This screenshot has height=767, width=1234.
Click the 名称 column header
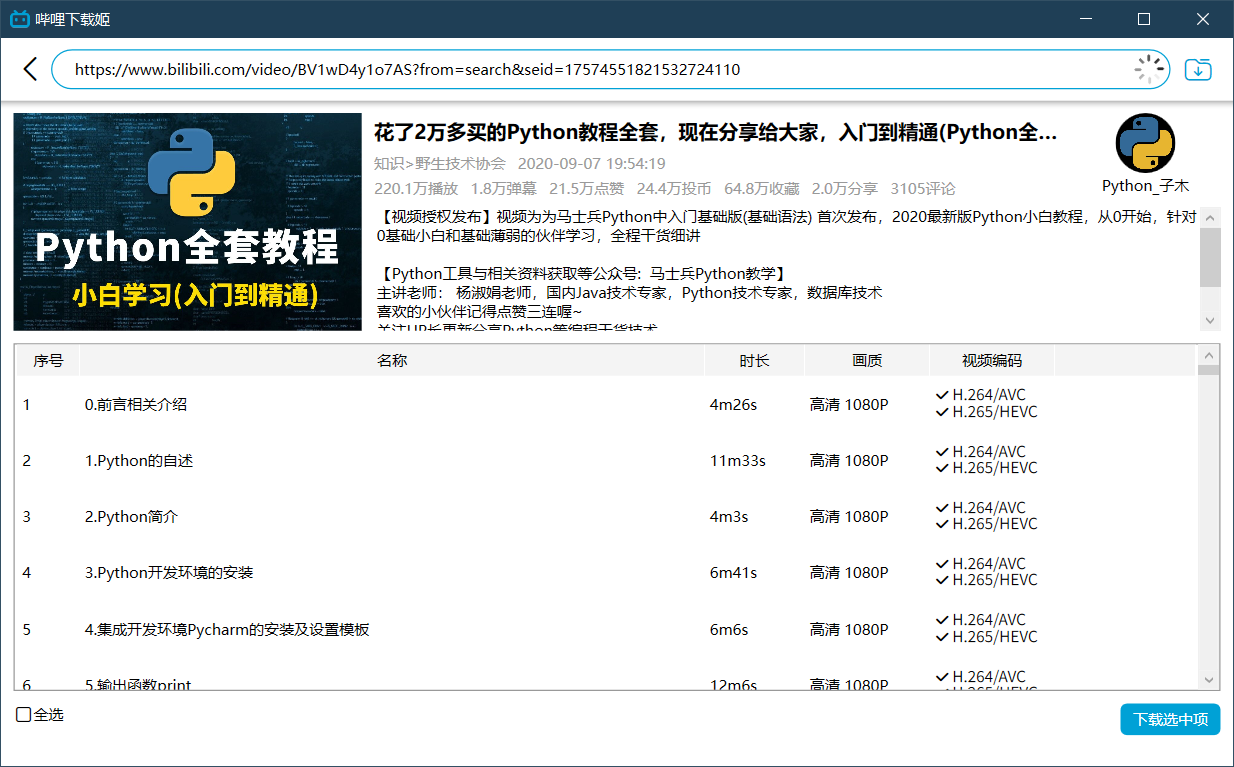coord(392,361)
